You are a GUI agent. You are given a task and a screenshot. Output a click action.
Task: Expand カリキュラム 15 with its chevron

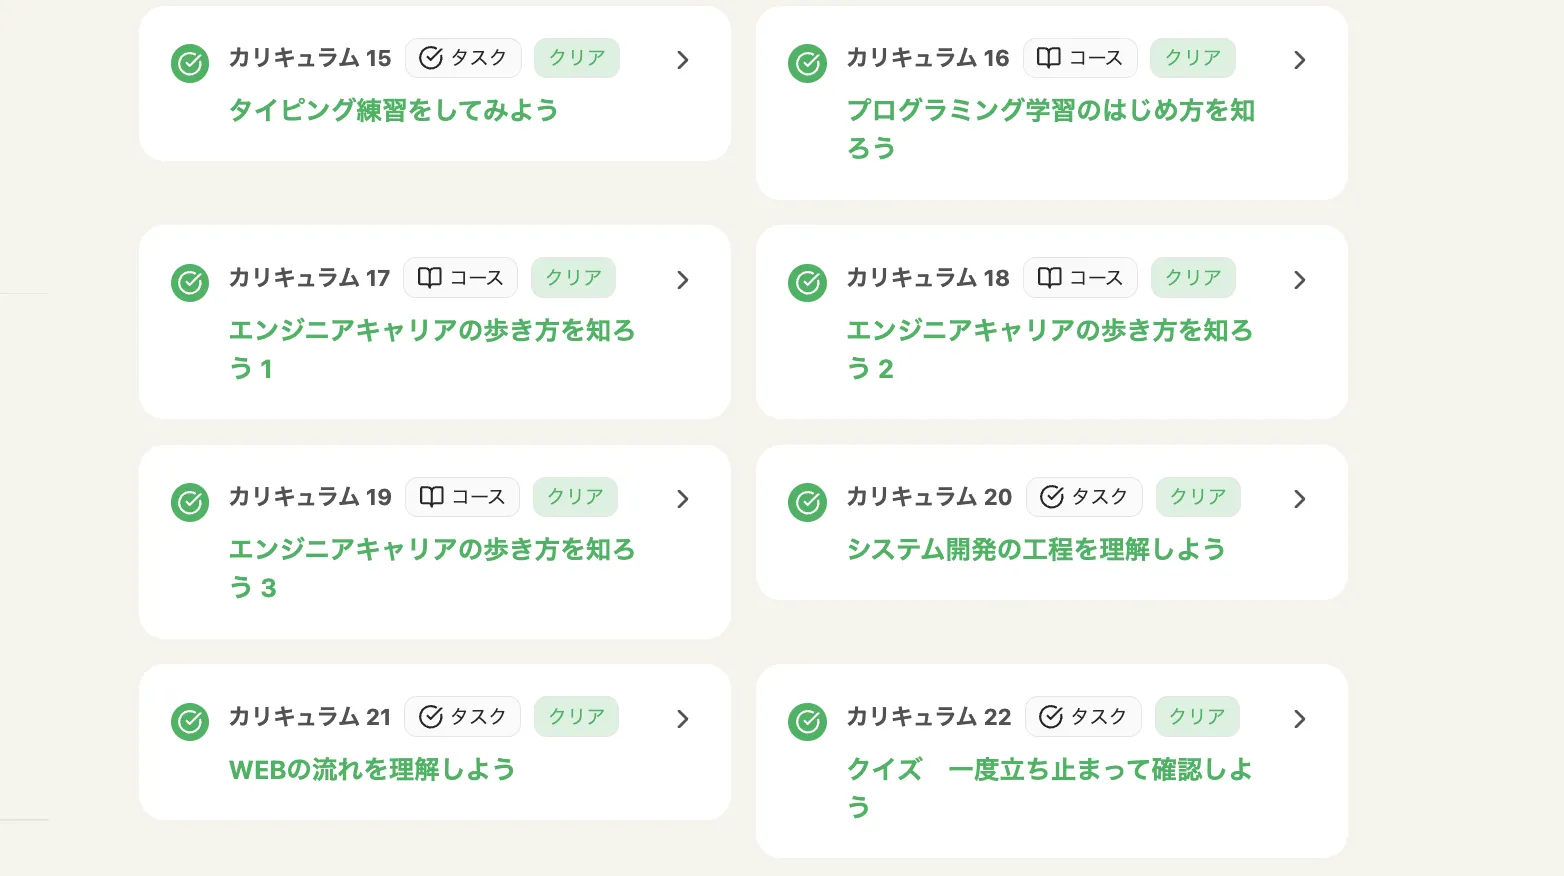683,60
